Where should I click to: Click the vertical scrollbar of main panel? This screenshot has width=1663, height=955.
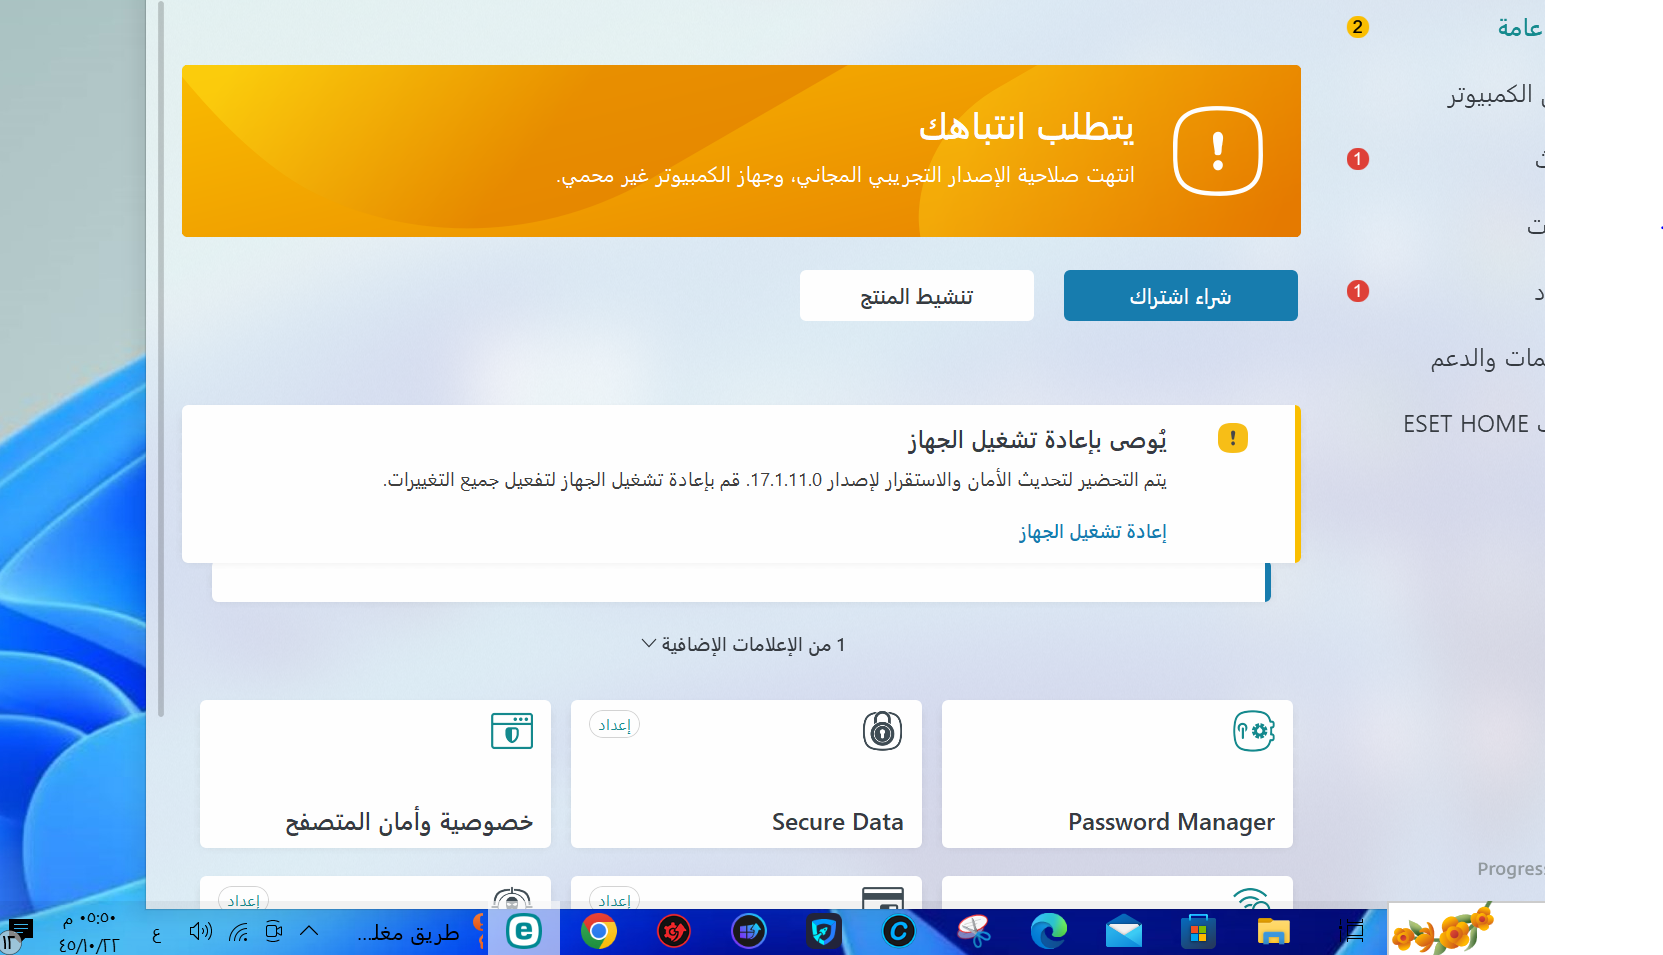pyautogui.click(x=161, y=360)
